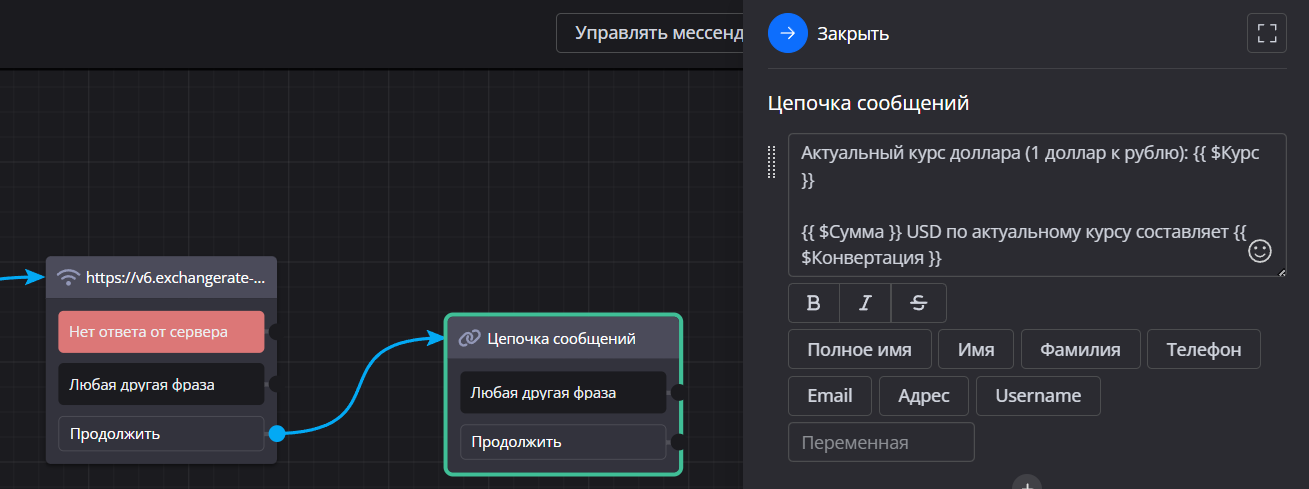The width and height of the screenshot is (1309, 489).
Task: Toggle bold text formatting
Action: click(813, 304)
